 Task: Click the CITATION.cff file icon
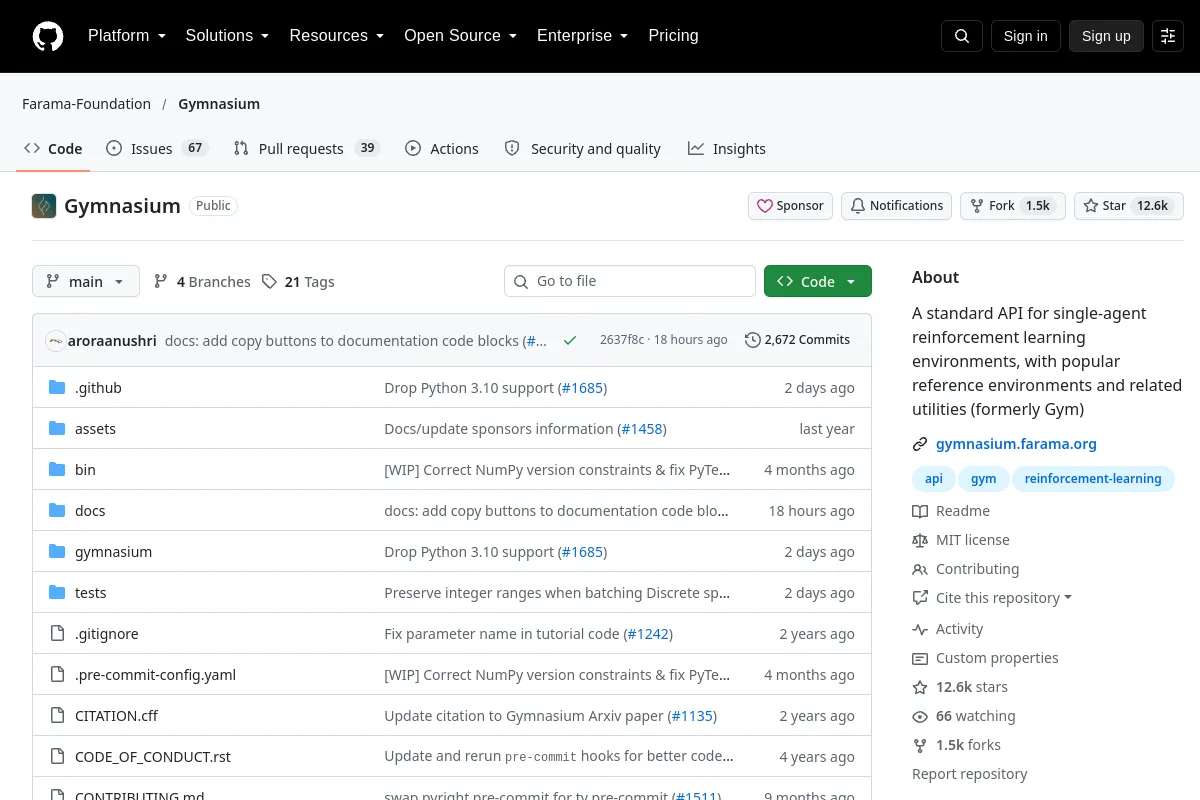click(57, 715)
